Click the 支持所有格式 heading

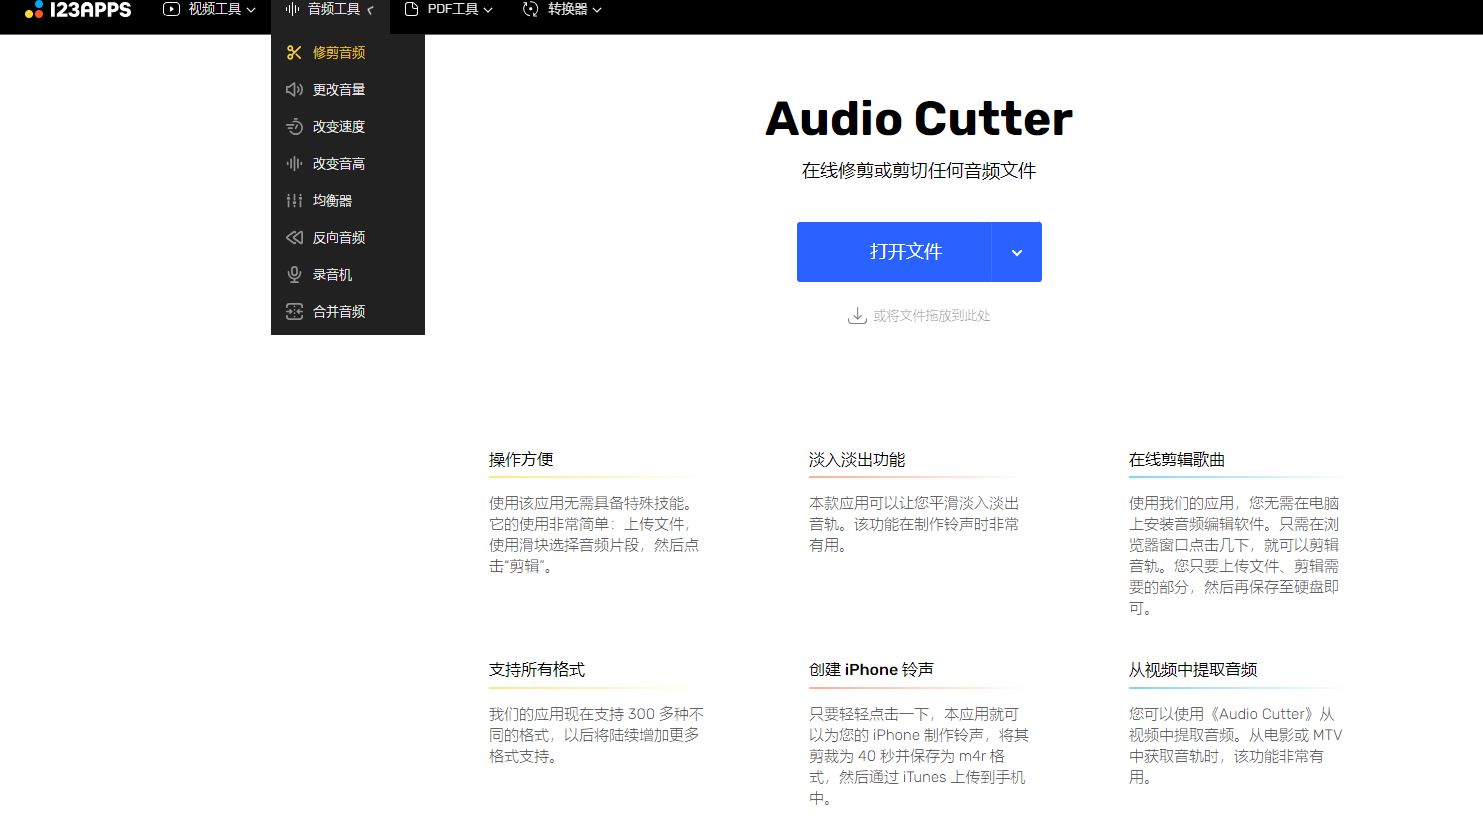(x=537, y=670)
